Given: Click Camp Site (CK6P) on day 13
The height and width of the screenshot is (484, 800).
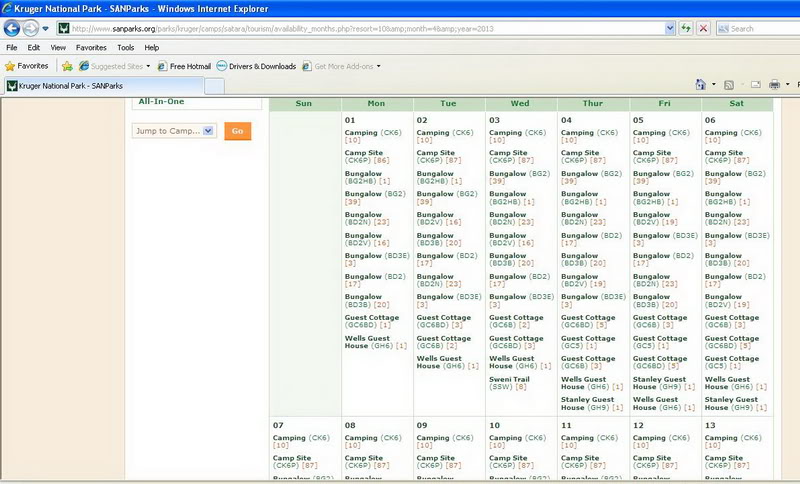Looking at the screenshot, I should 727,462.
